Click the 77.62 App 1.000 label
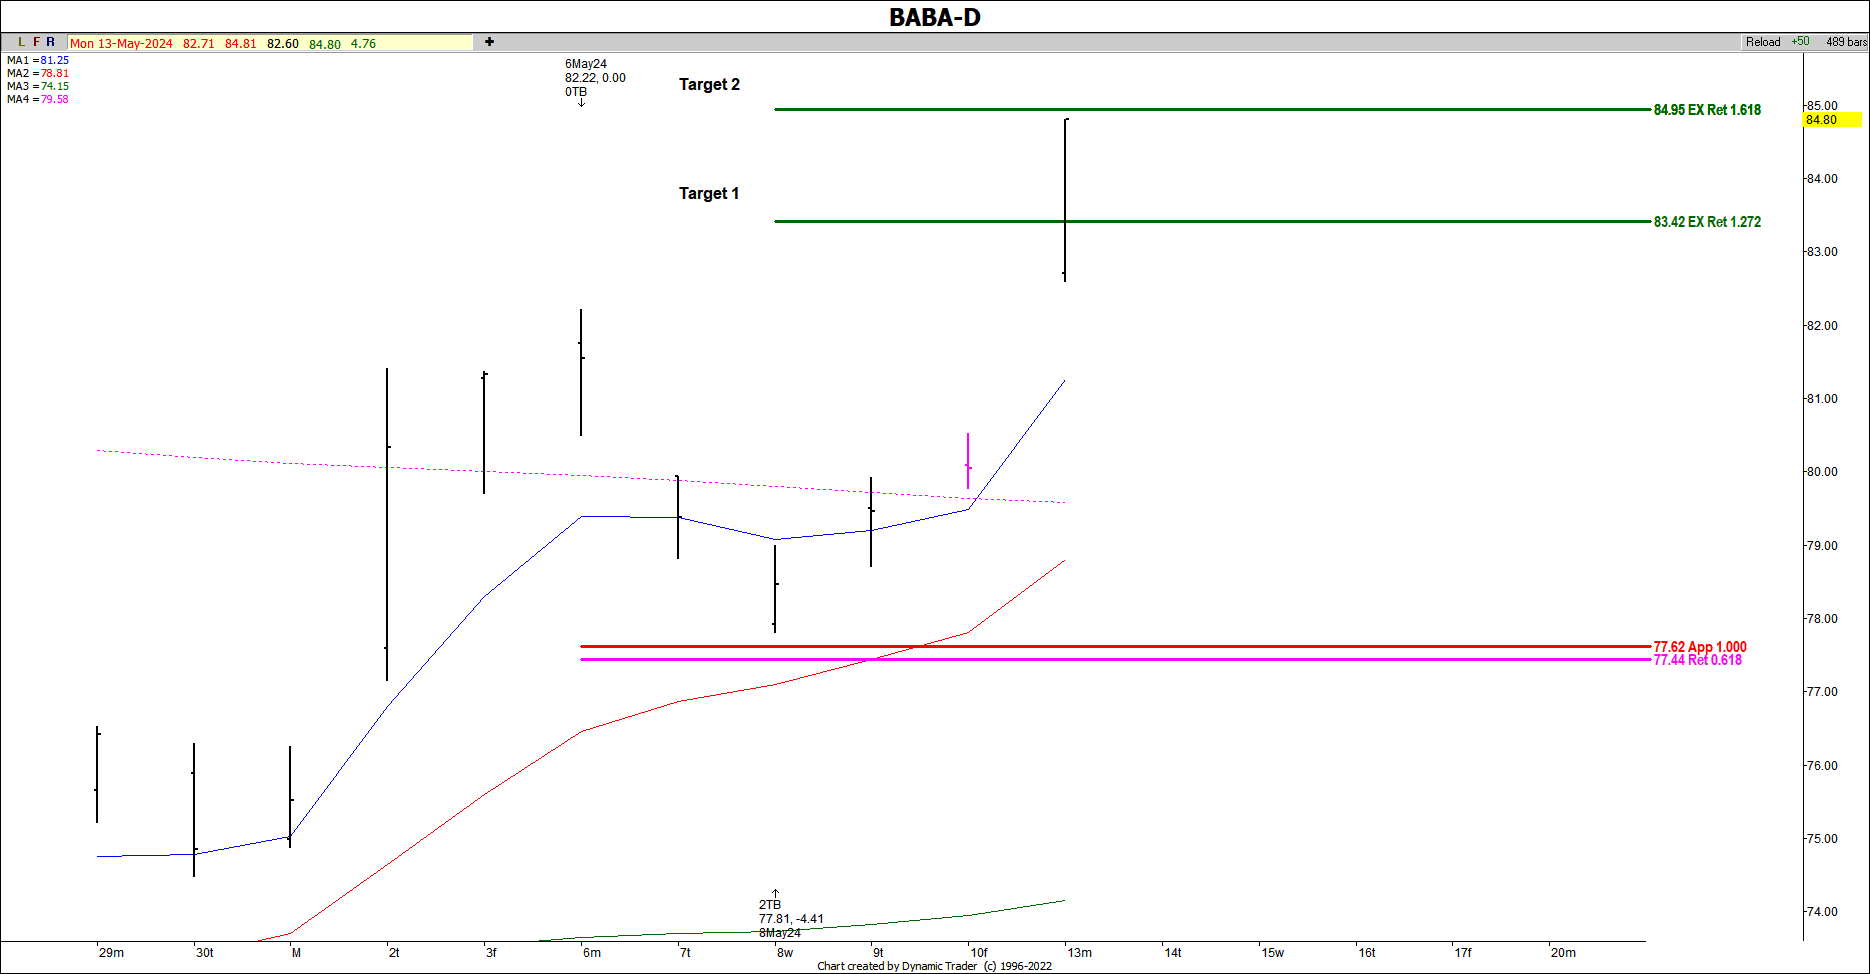The image size is (1870, 974). (1700, 647)
